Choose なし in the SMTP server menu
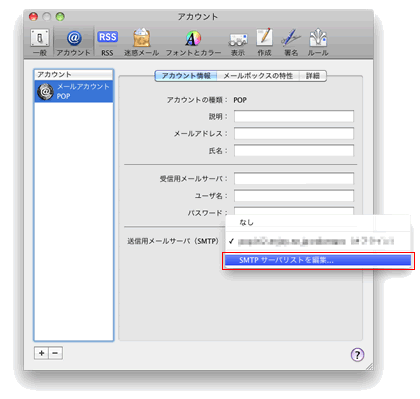The image size is (420, 399). (318, 222)
